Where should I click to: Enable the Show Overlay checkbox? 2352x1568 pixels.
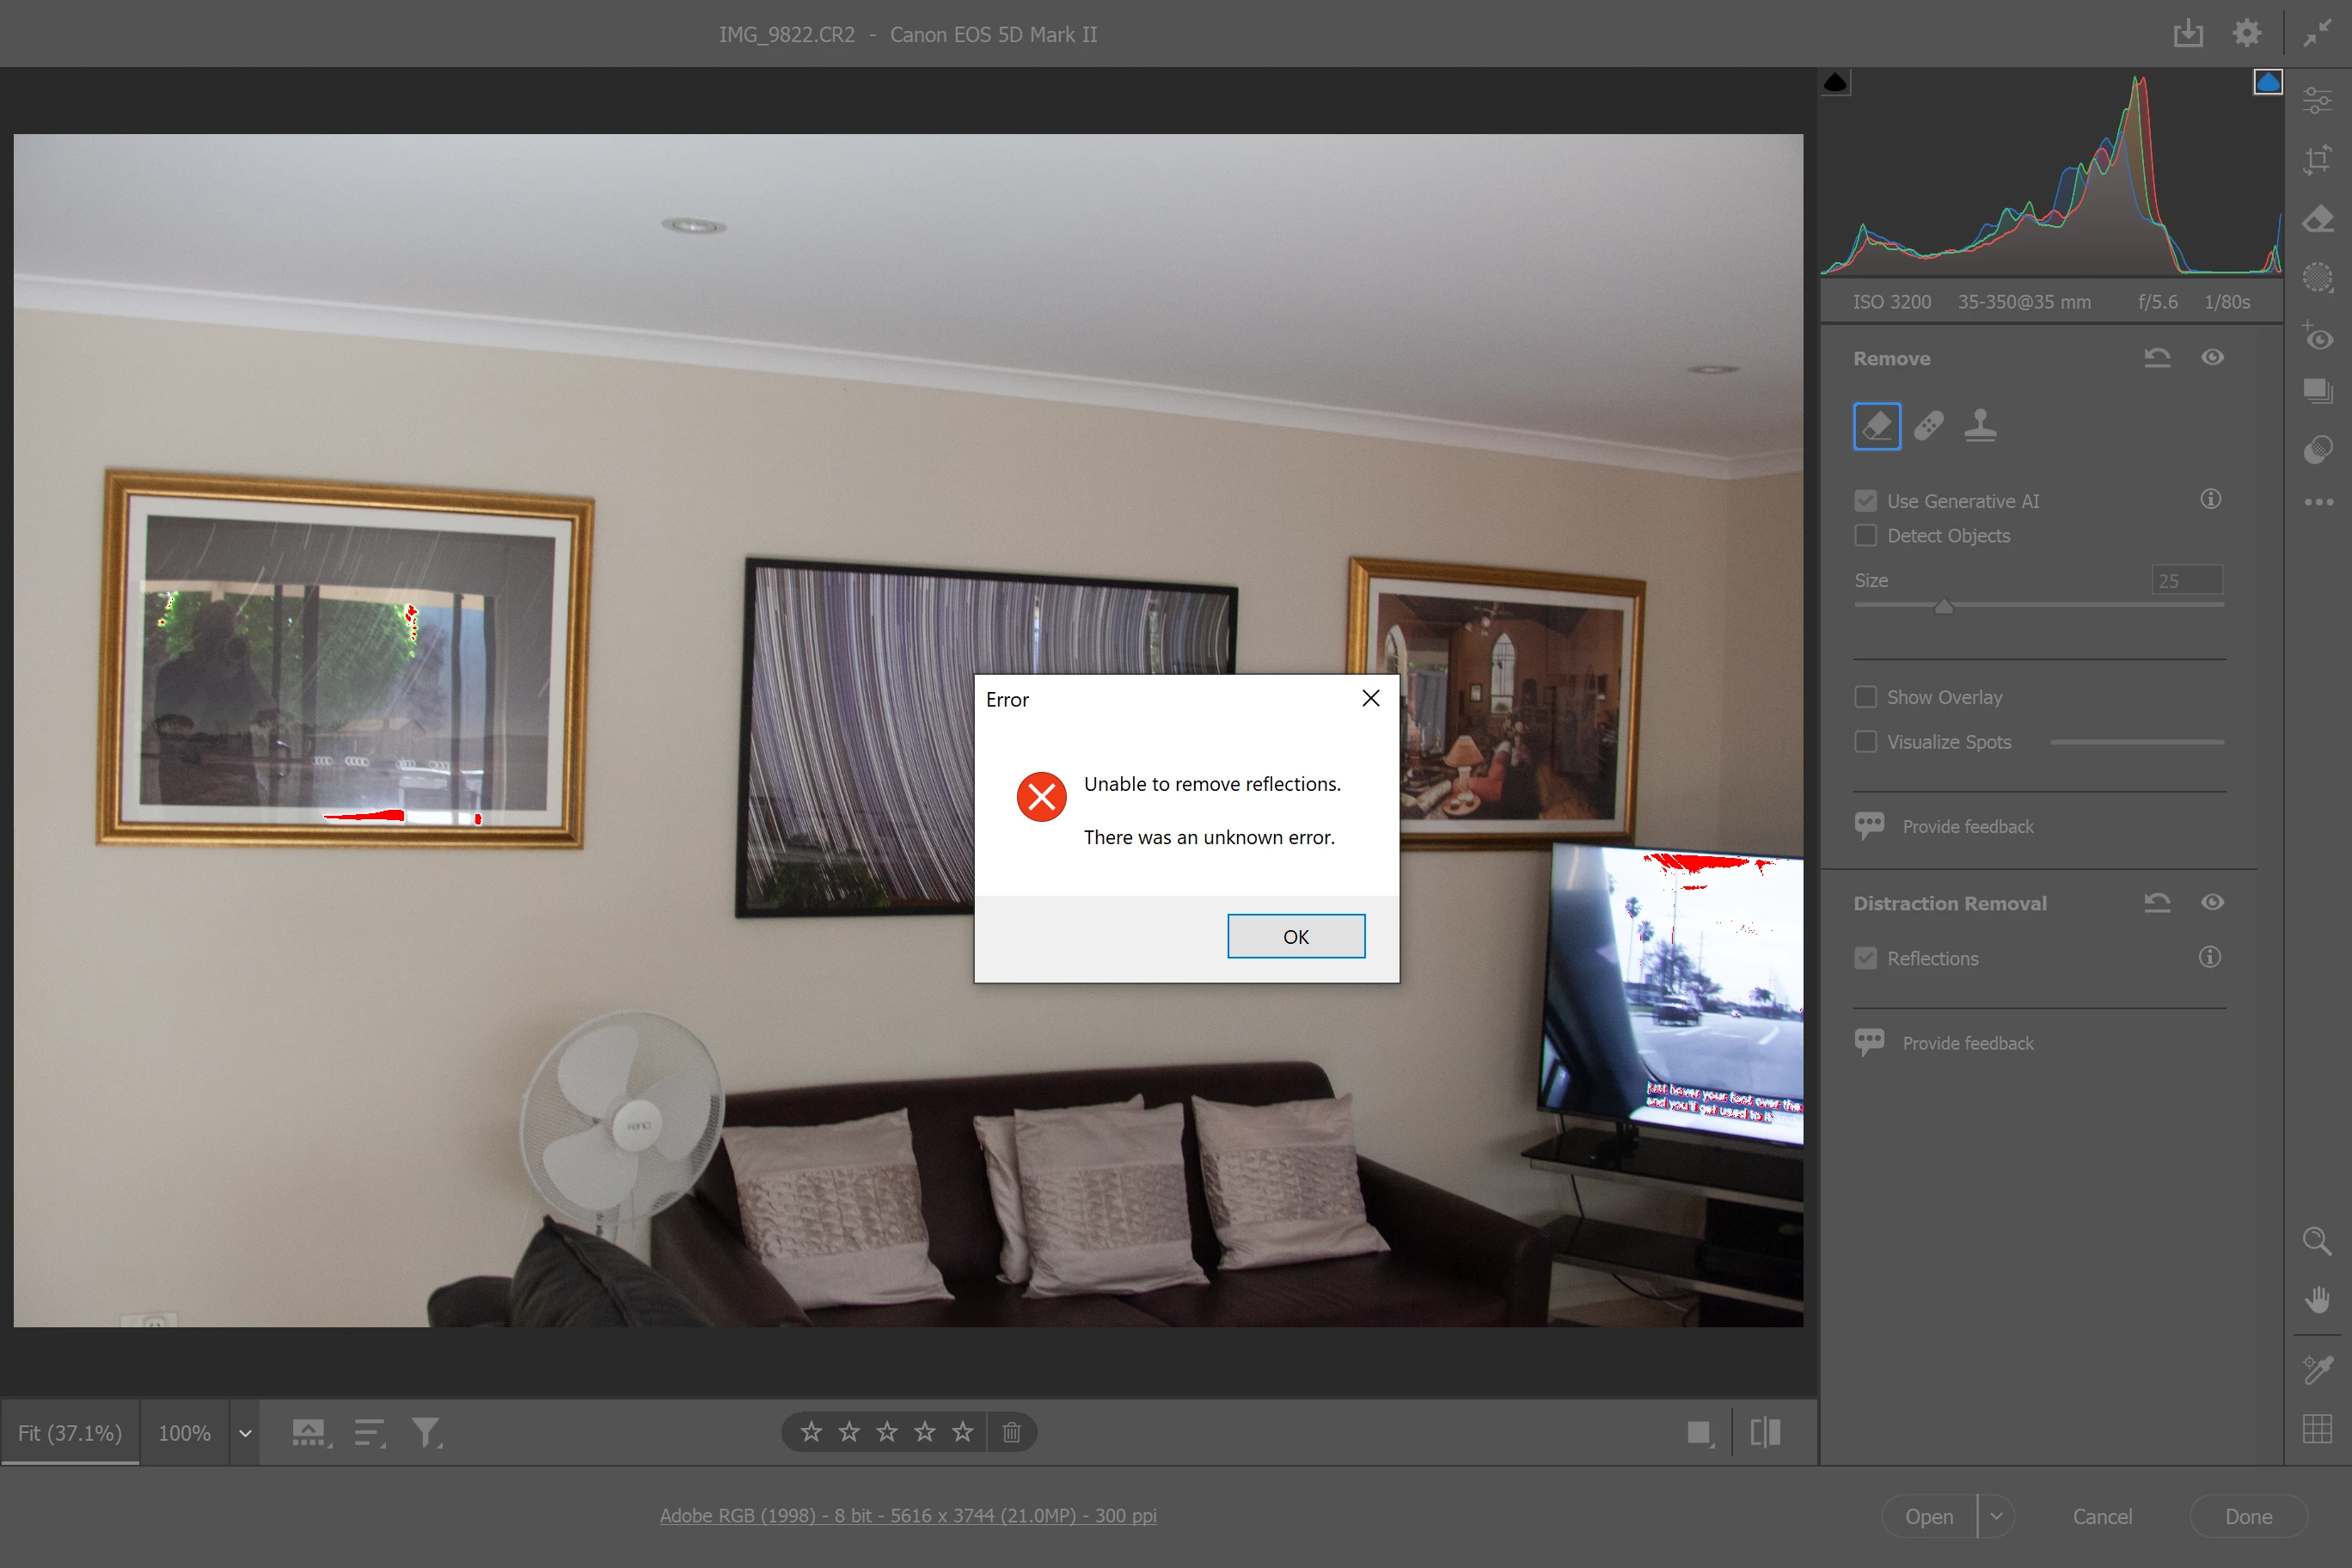click(1865, 697)
